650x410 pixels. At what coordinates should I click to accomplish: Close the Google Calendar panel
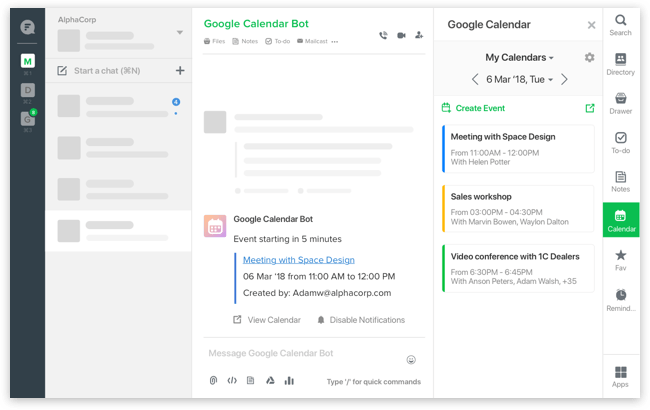tap(592, 25)
